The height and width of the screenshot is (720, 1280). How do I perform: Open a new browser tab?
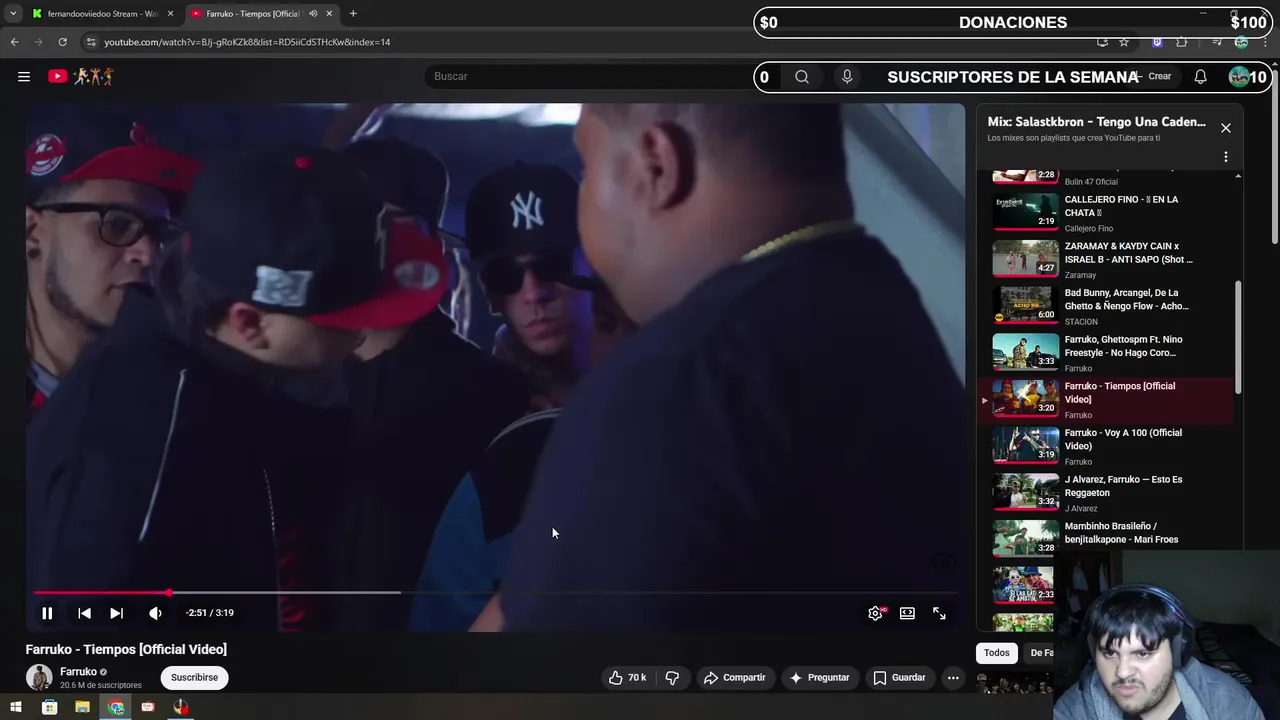click(x=353, y=14)
